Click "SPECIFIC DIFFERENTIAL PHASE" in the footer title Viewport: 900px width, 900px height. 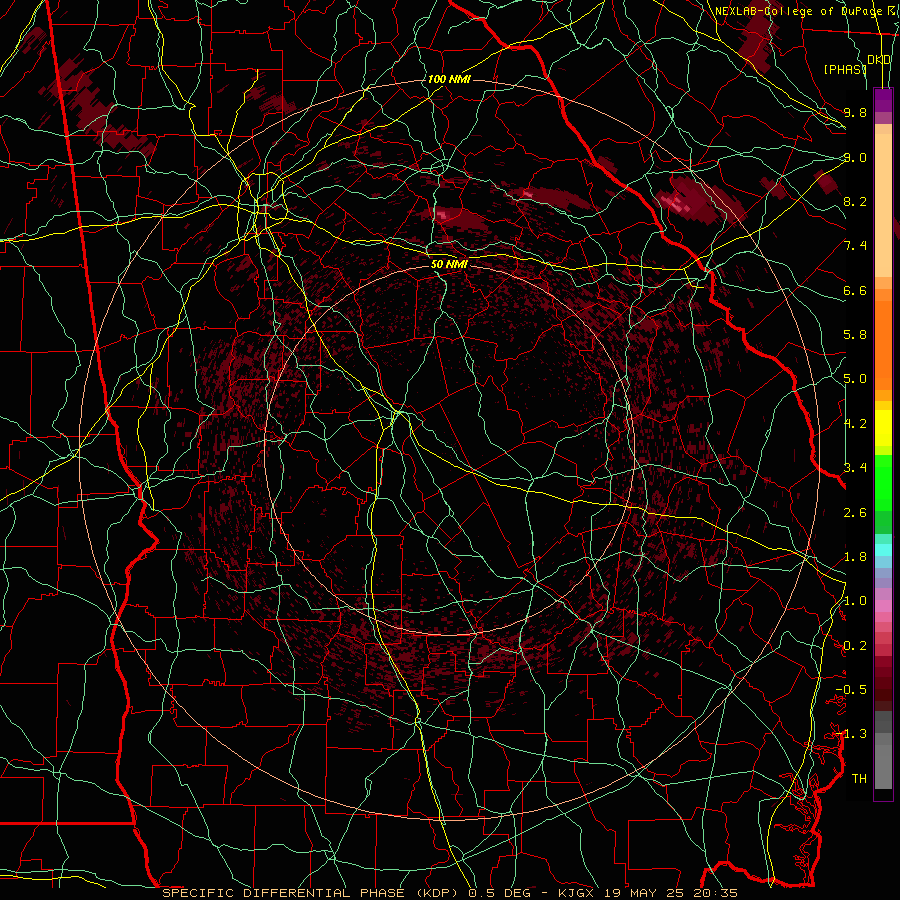click(x=284, y=893)
